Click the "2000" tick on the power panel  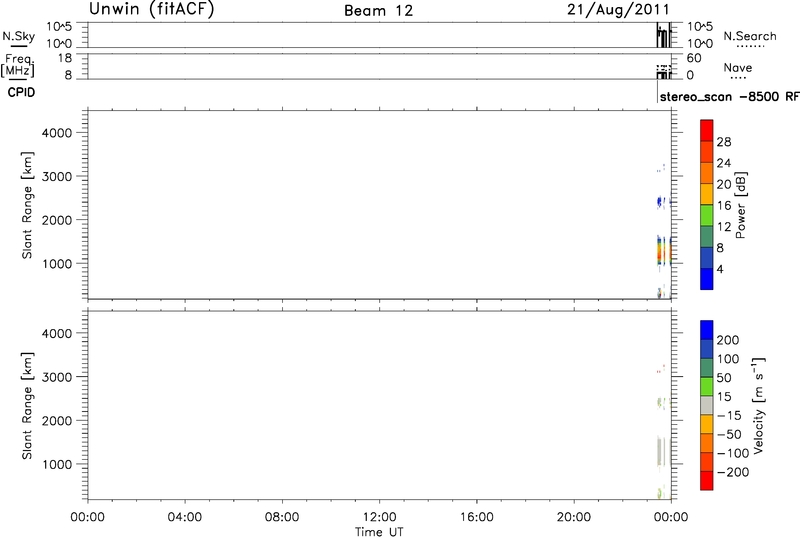pyautogui.click(x=56, y=220)
